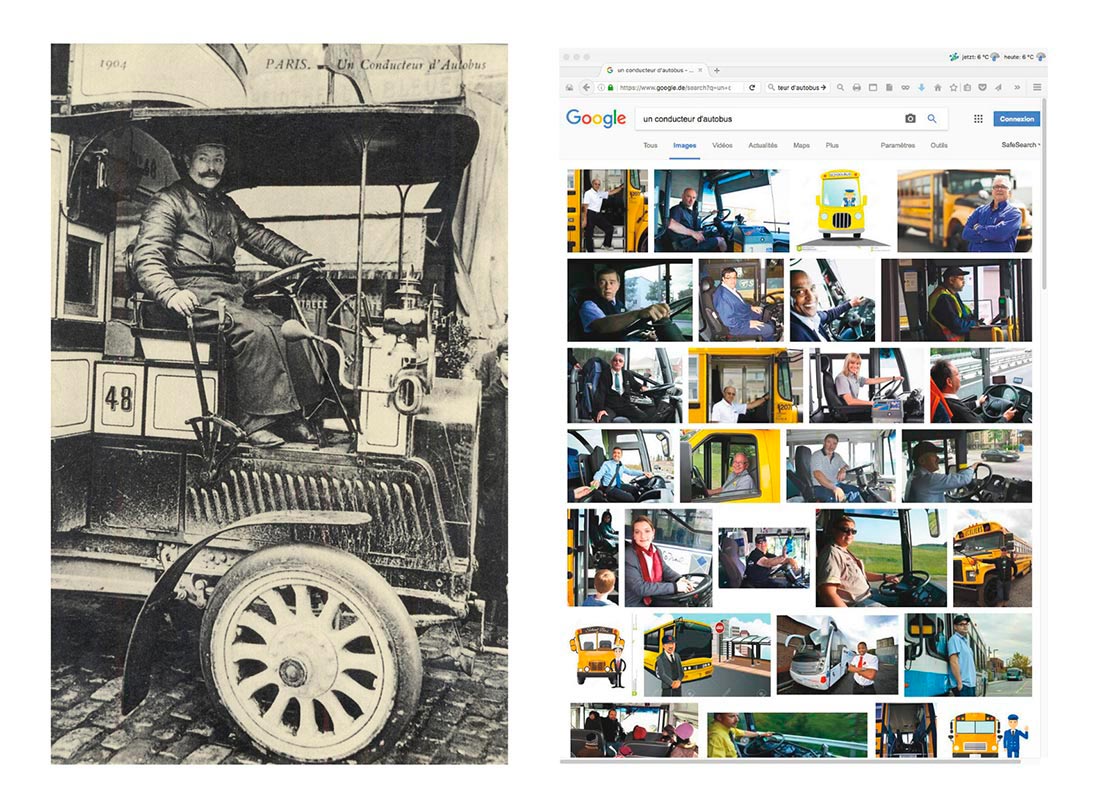Go back using the browser back arrow

pos(586,88)
